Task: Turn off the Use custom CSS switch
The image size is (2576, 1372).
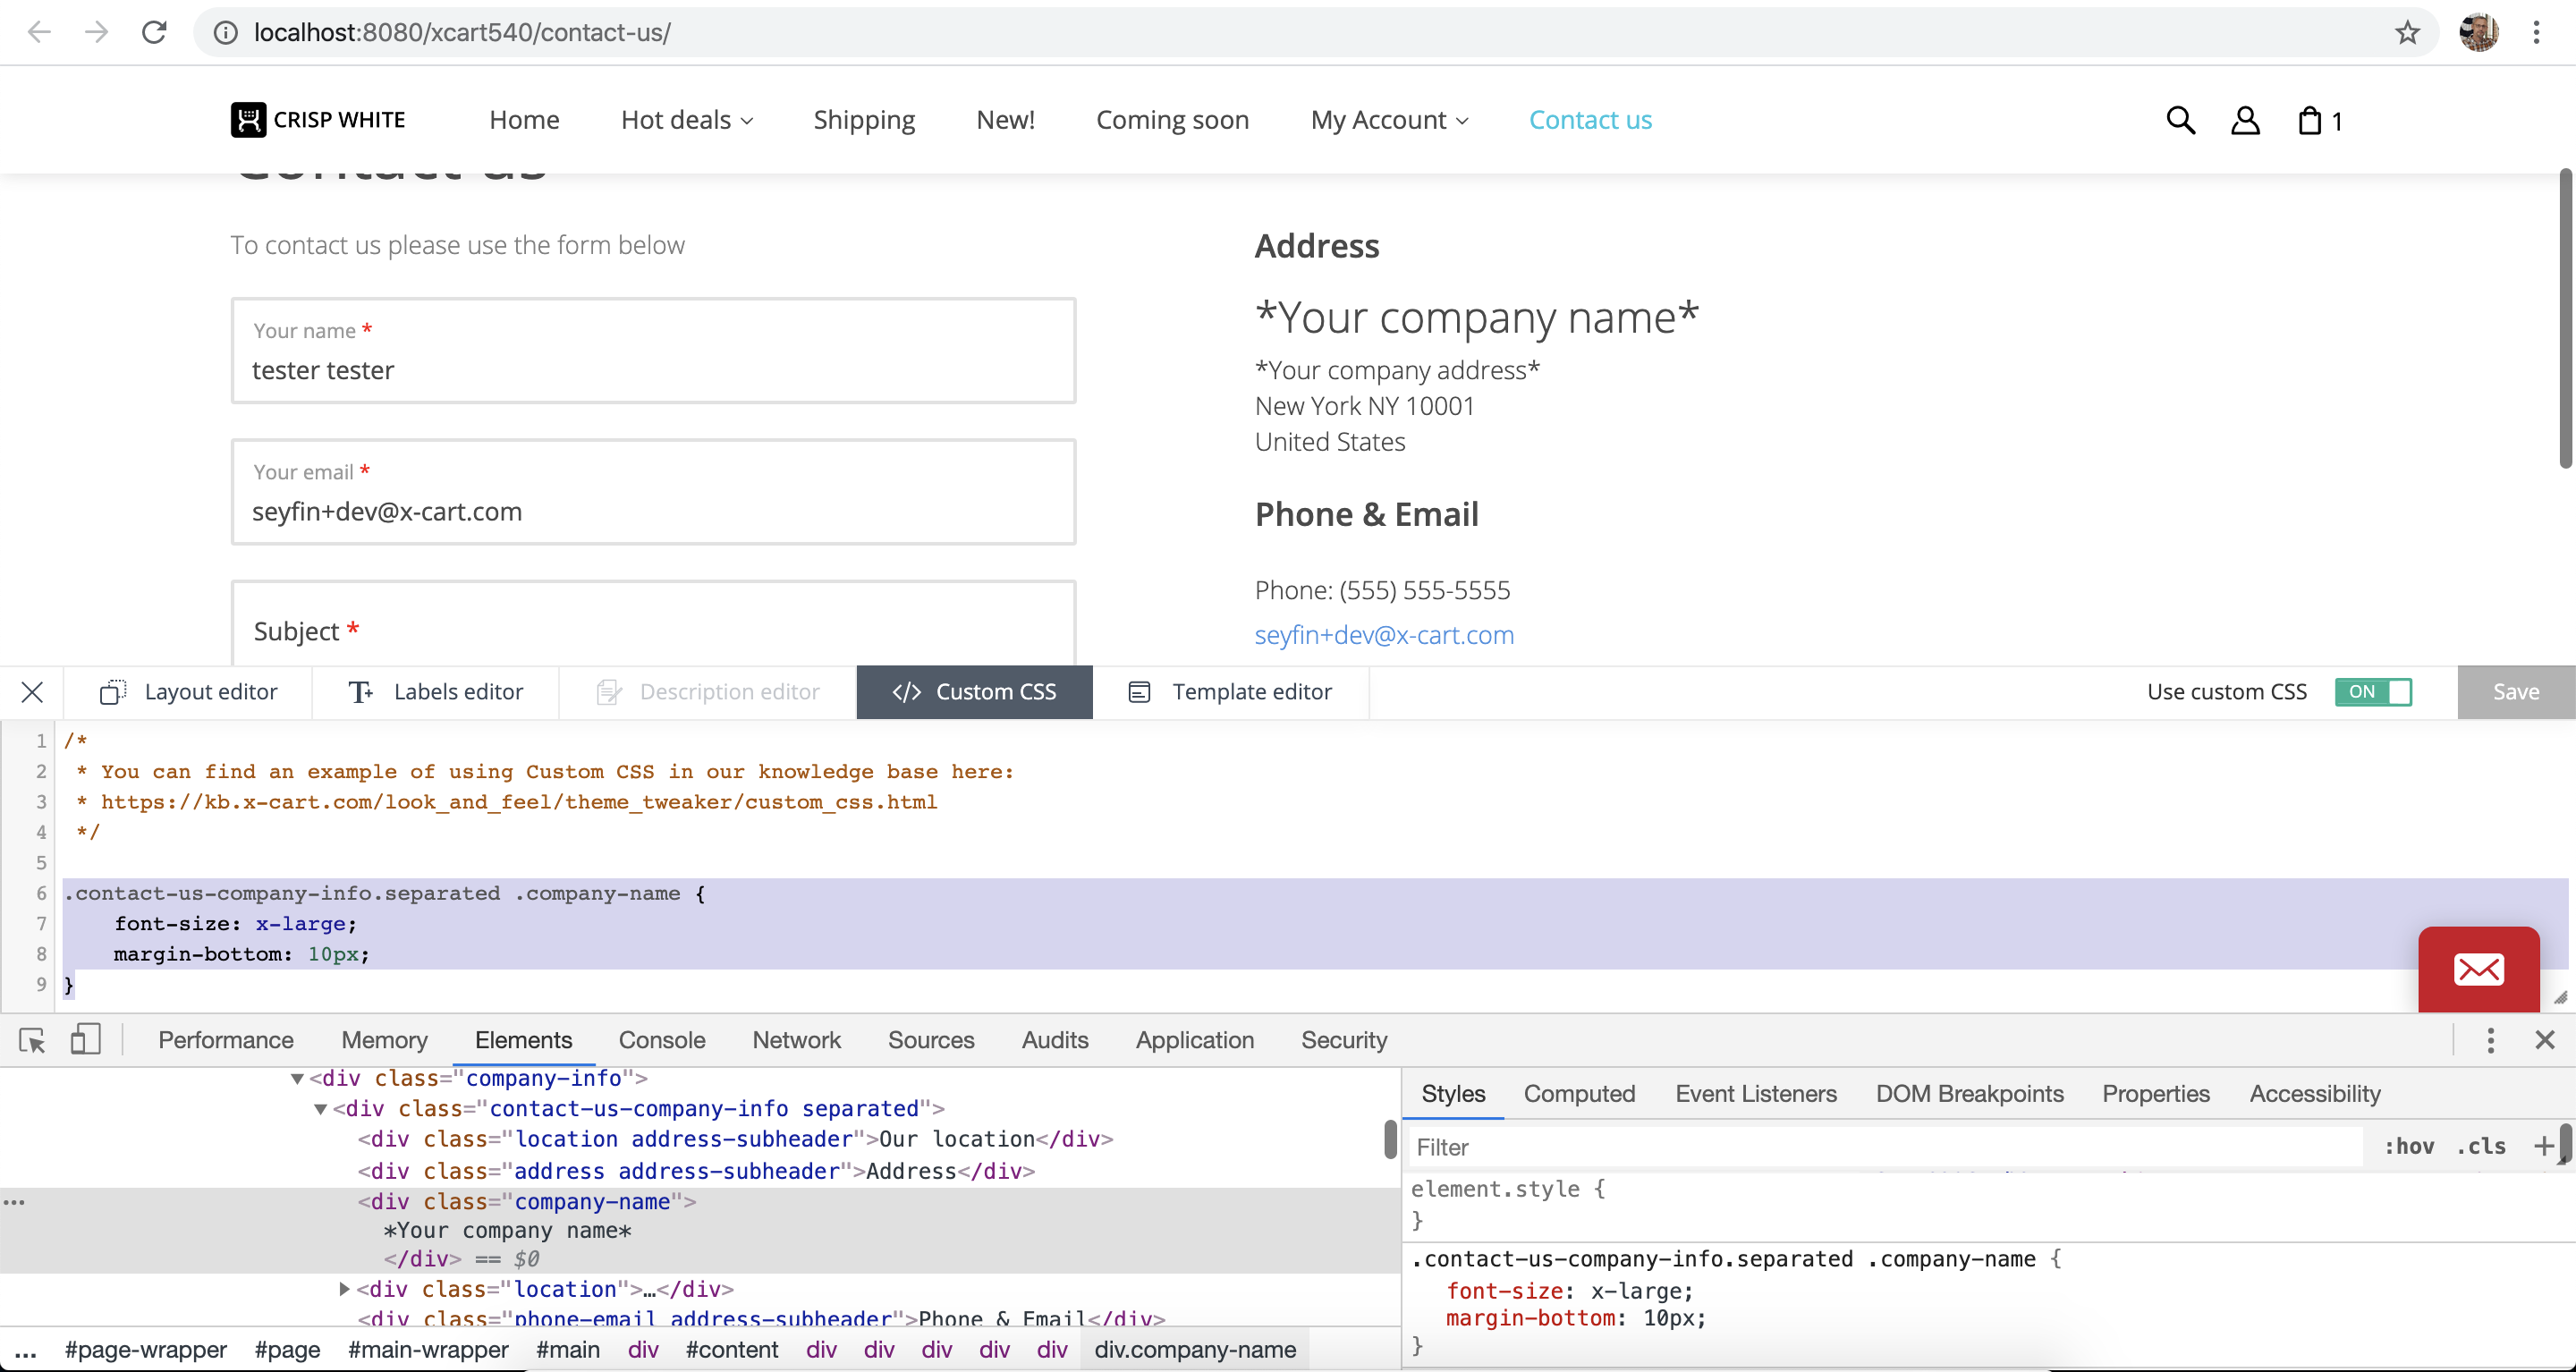Action: tap(2373, 692)
